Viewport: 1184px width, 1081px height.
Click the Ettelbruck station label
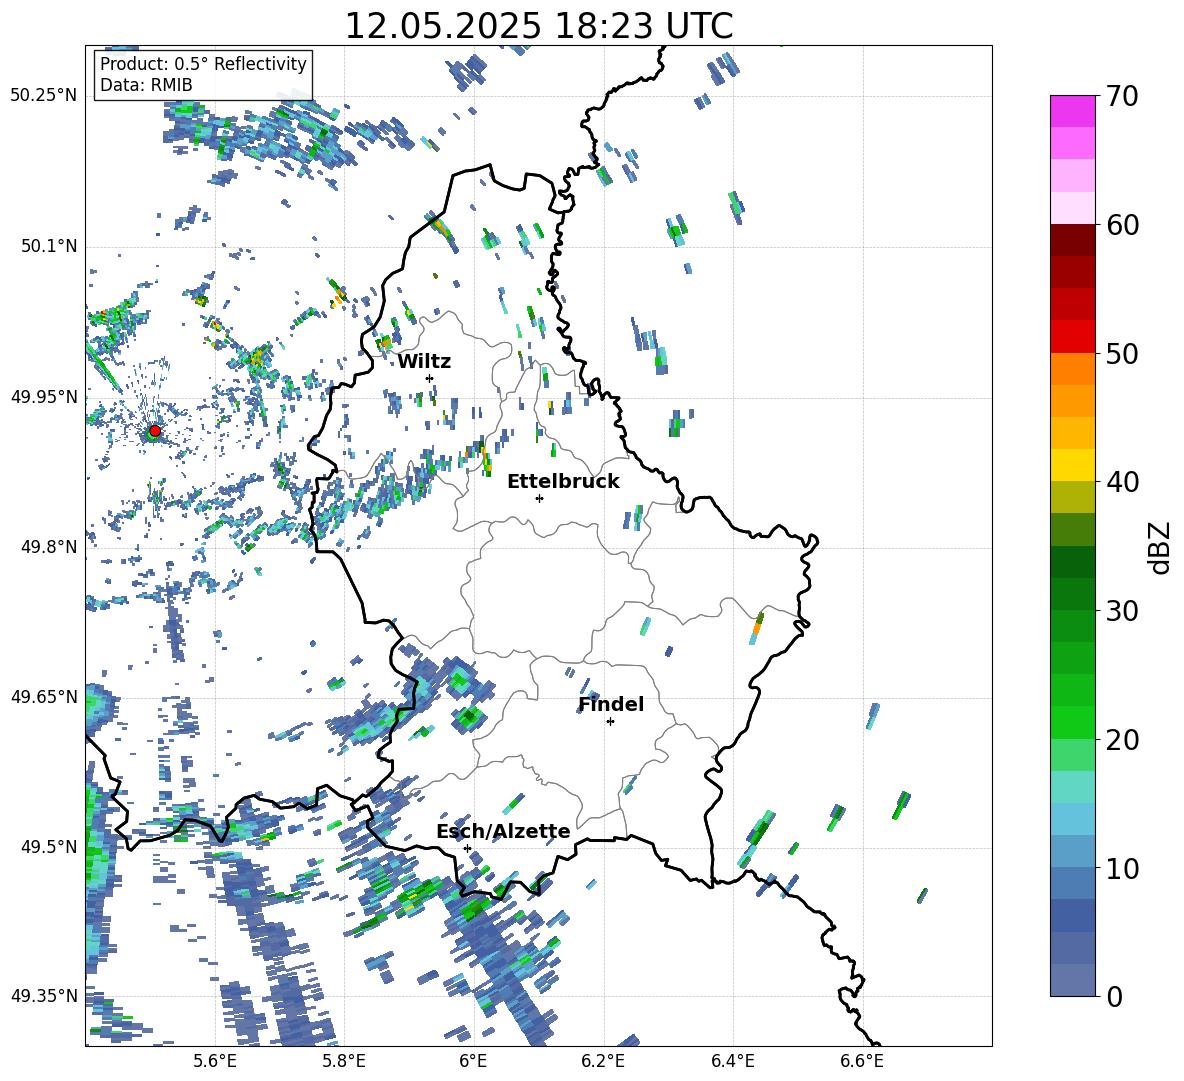[x=563, y=482]
